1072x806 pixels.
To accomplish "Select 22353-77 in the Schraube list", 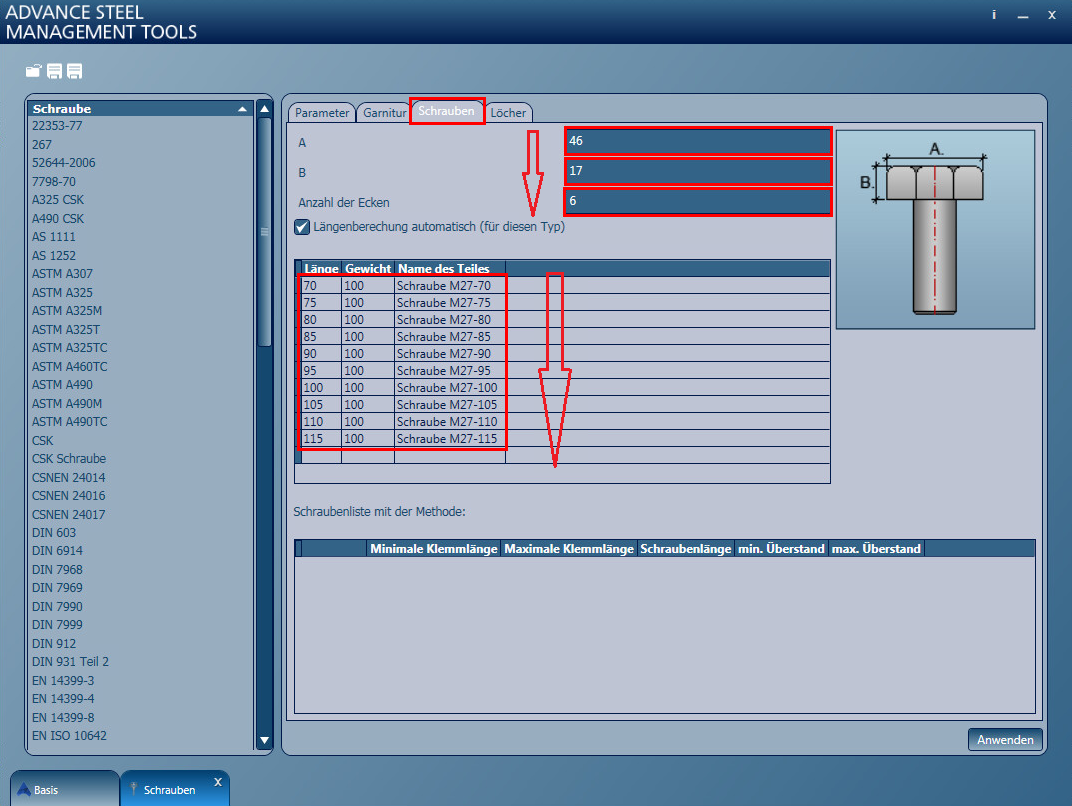I will pyautogui.click(x=57, y=126).
